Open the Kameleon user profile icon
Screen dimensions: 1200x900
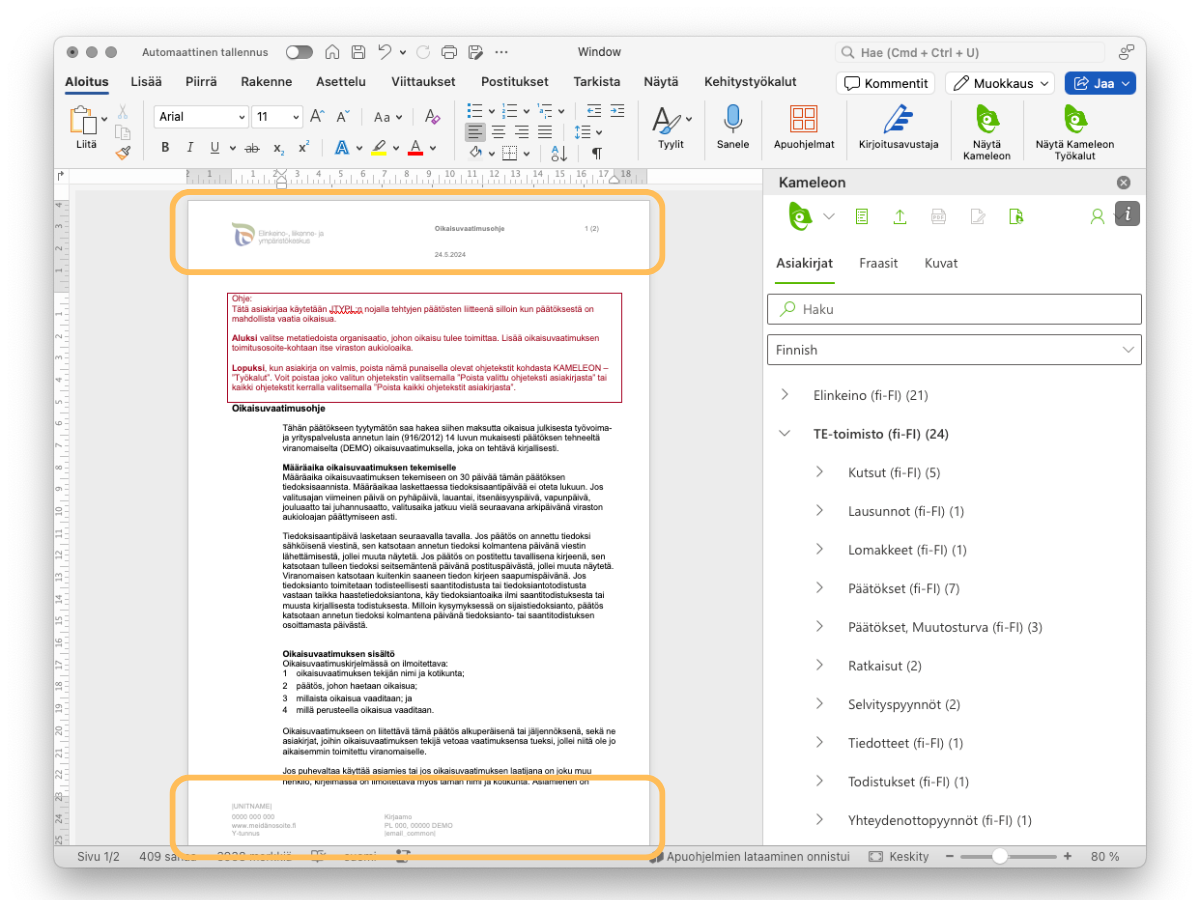click(x=1097, y=215)
